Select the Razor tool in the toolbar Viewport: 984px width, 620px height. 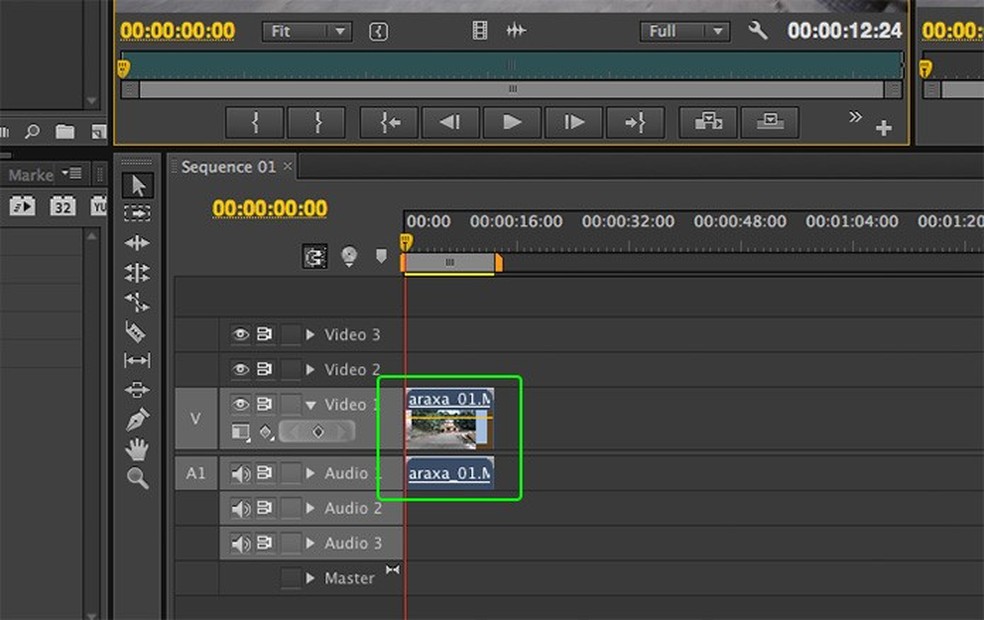[x=136, y=331]
